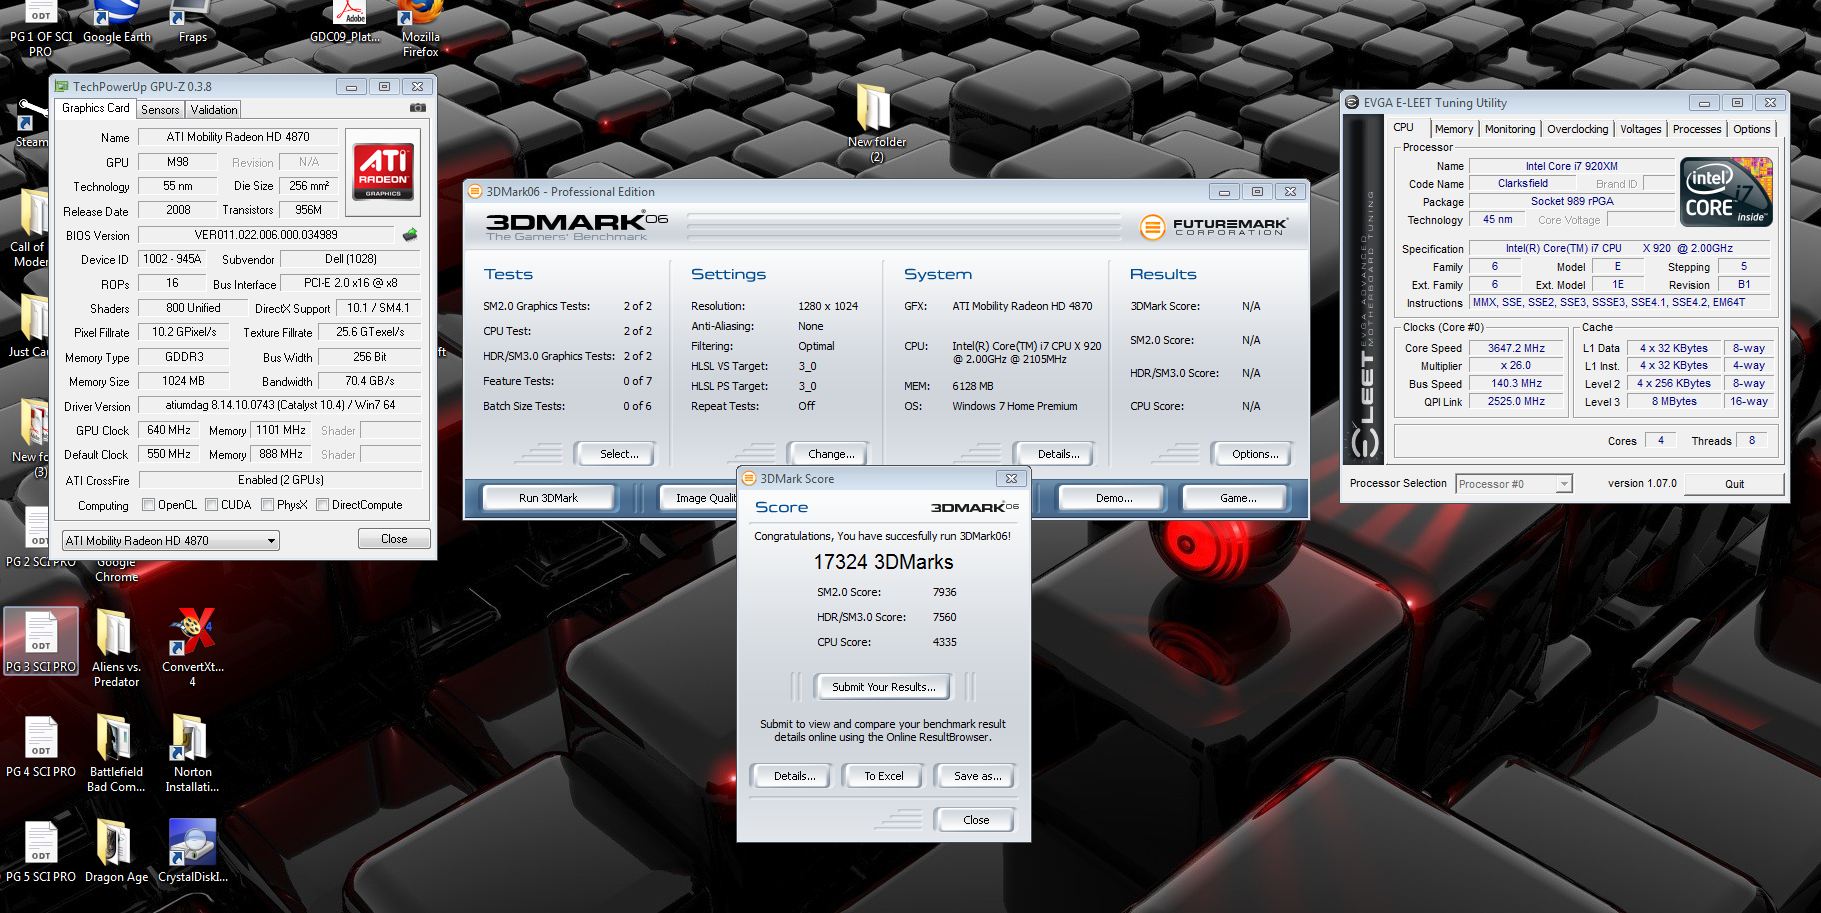This screenshot has height=913, width=1821.
Task: Open the Voltages tab in E-LEET
Action: tap(1640, 129)
